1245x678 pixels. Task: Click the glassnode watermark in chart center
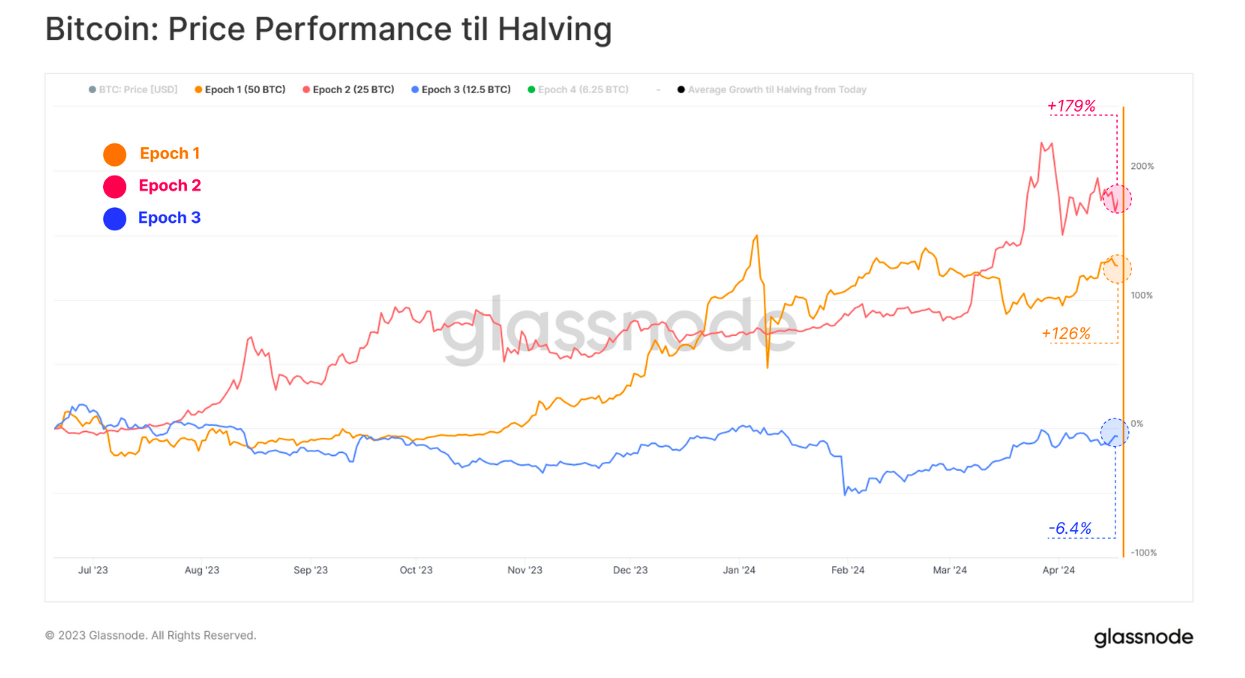(x=619, y=327)
